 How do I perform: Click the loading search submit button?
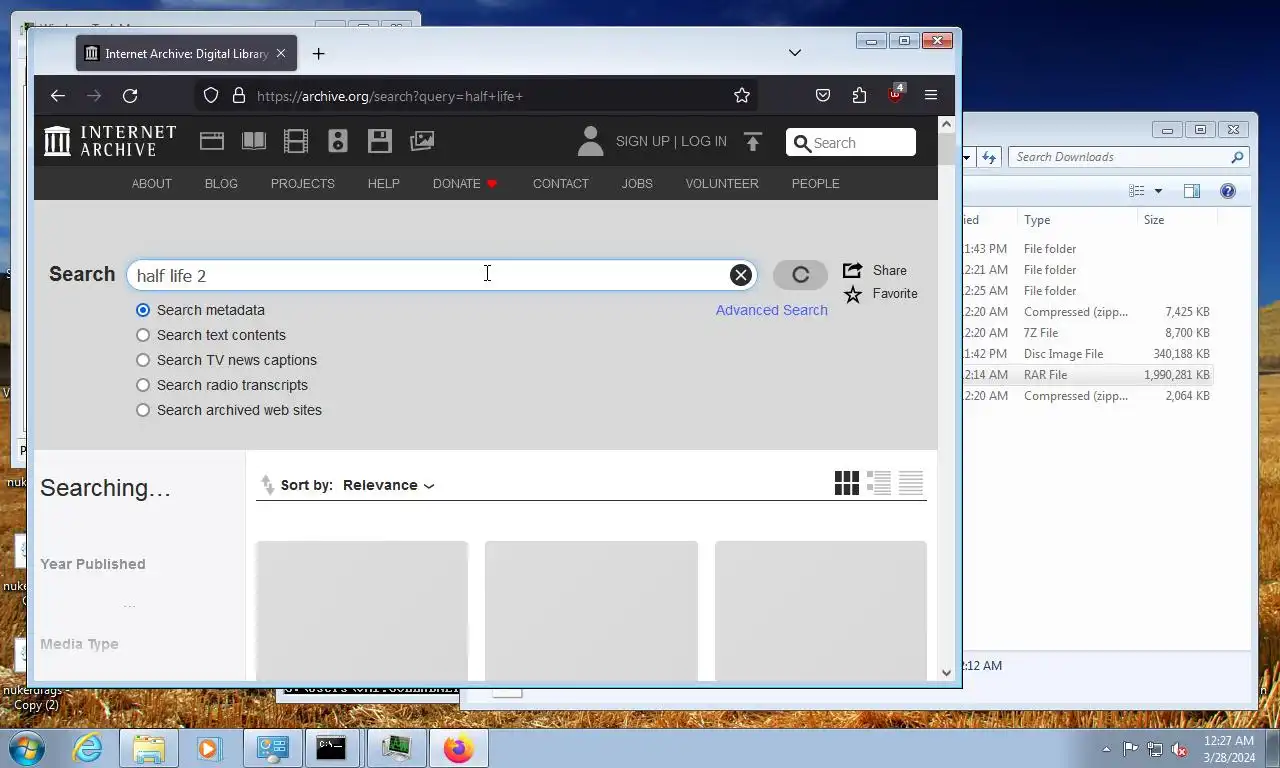[800, 275]
